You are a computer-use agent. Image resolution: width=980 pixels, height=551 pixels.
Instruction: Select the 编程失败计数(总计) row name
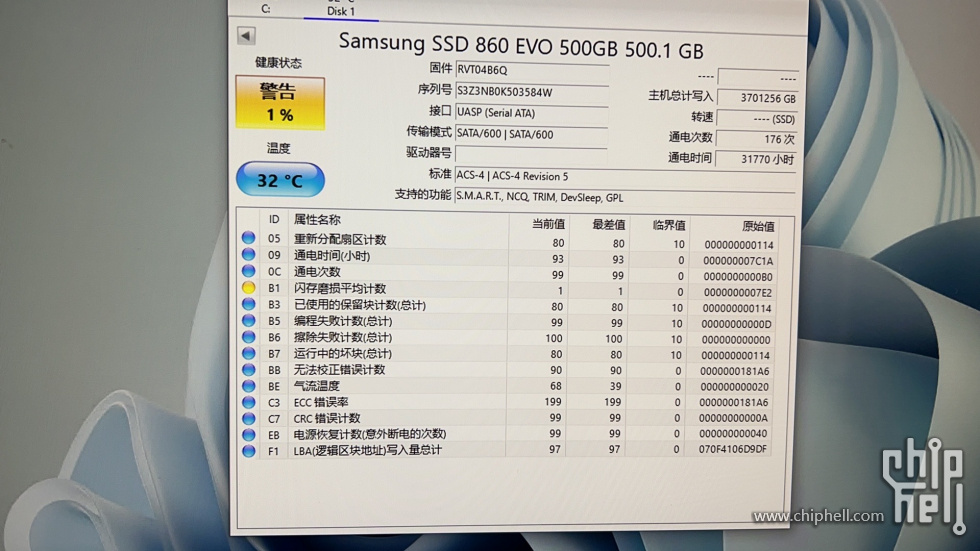pos(343,321)
